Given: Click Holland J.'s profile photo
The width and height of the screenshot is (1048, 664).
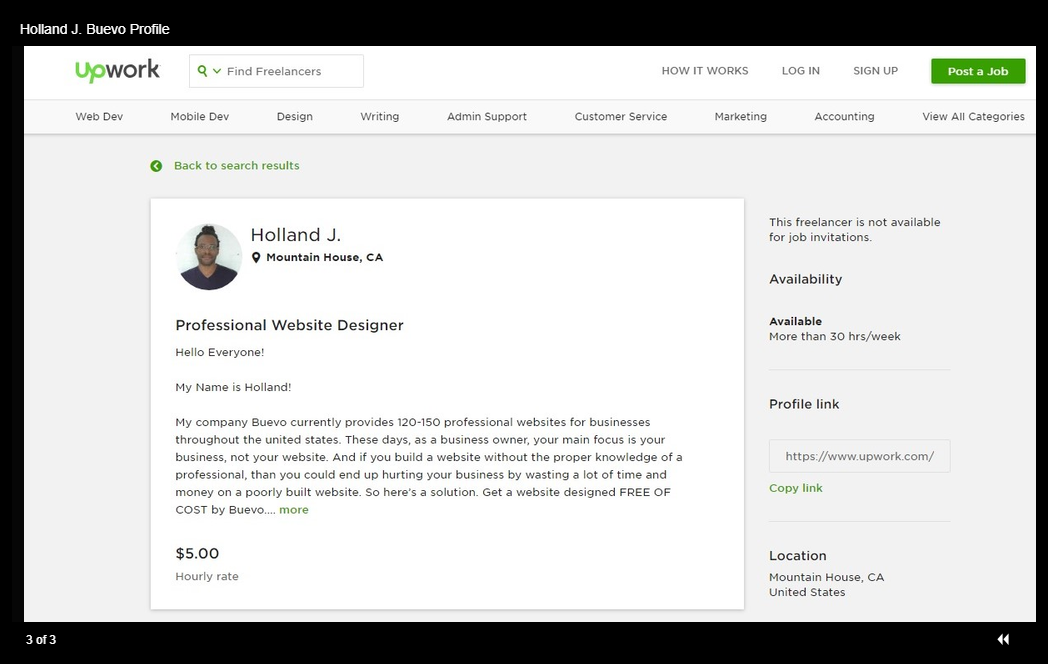Looking at the screenshot, I should pyautogui.click(x=209, y=257).
